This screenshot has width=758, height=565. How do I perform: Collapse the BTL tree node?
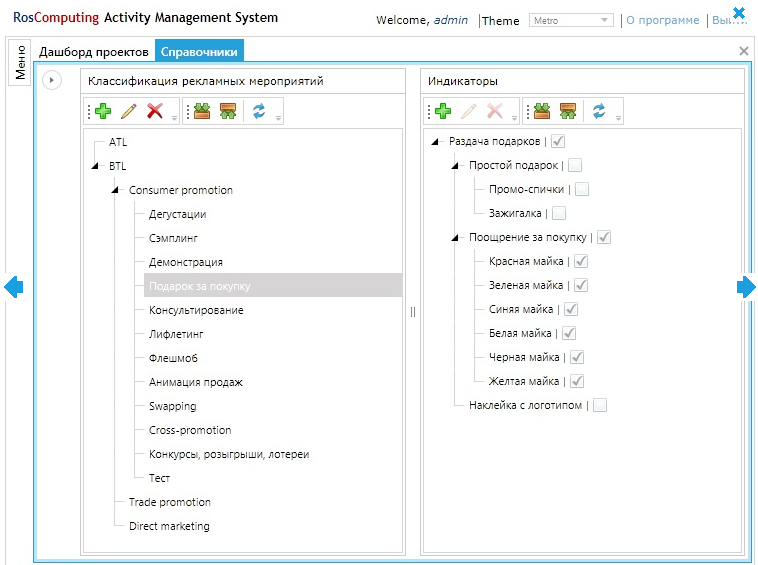click(95, 166)
